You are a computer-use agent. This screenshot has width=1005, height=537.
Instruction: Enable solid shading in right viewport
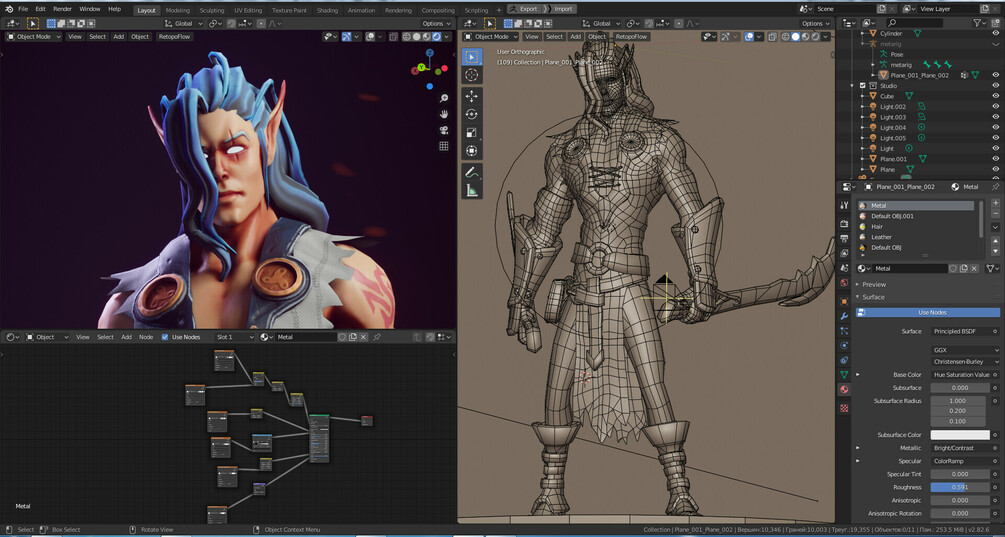pos(795,37)
